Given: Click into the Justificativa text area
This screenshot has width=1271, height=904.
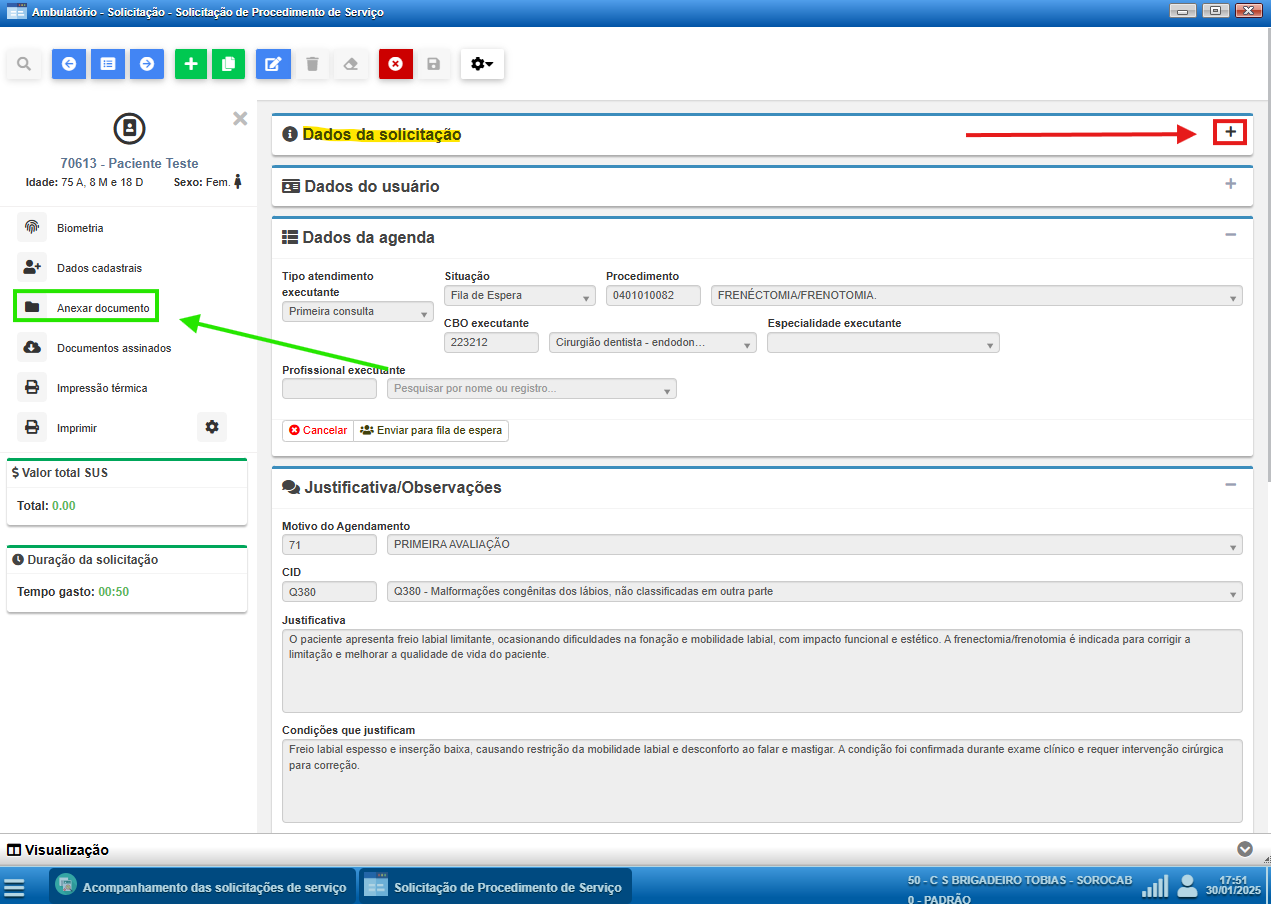Looking at the screenshot, I should (761, 670).
